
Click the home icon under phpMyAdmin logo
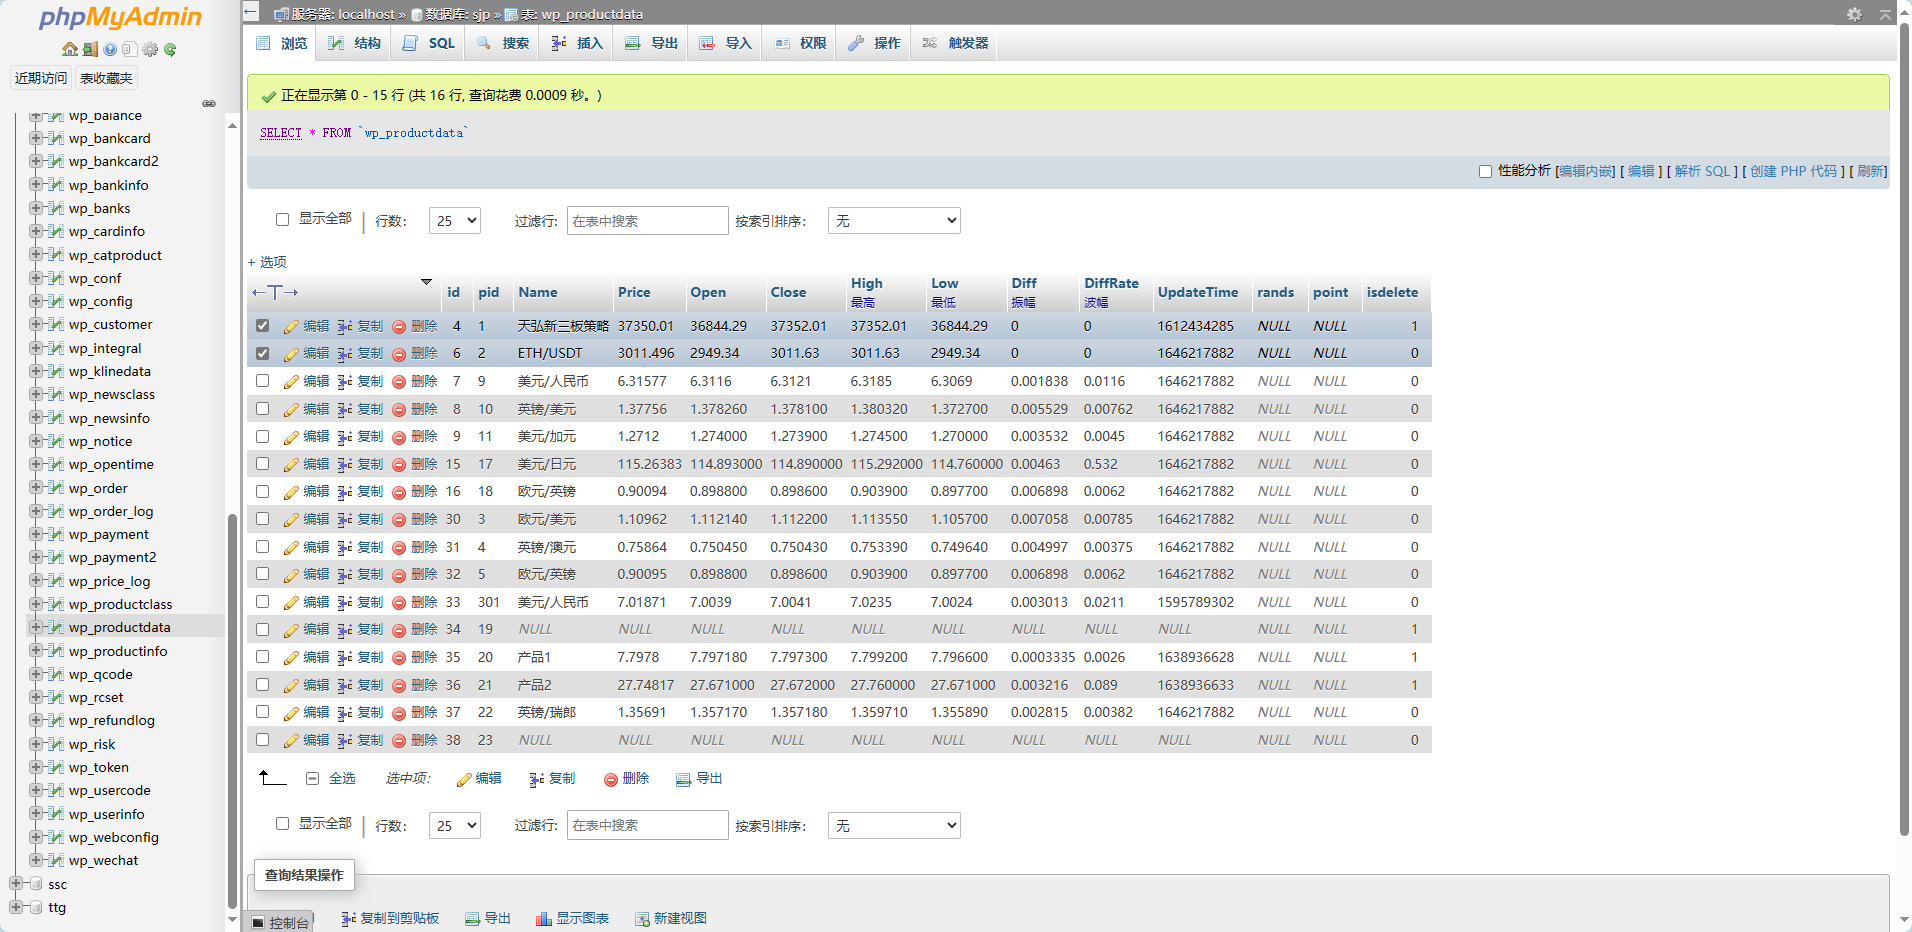click(69, 49)
